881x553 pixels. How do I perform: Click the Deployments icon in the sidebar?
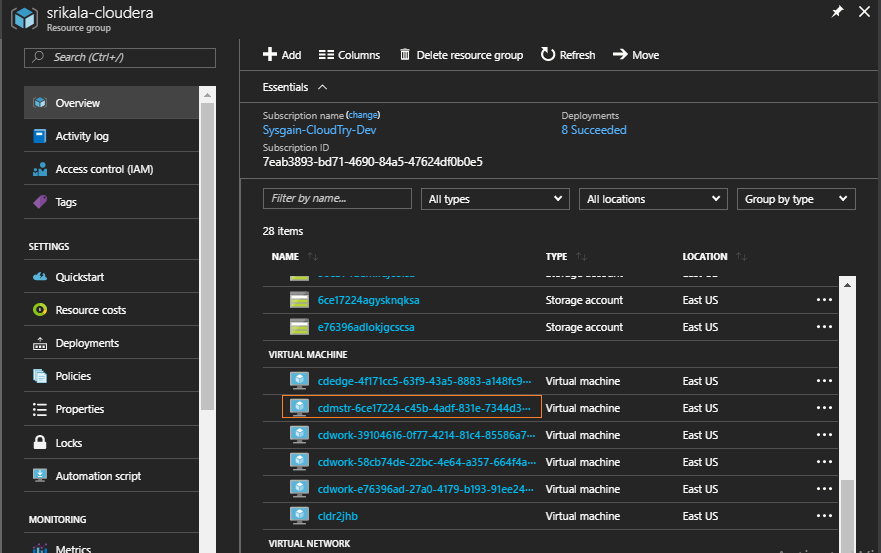(40, 343)
